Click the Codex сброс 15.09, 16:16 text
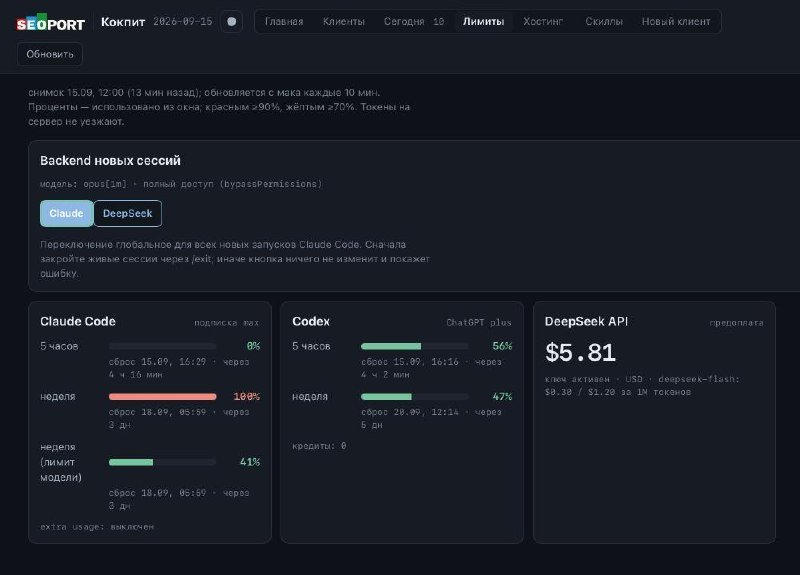The height and width of the screenshot is (575, 800). pyautogui.click(x=432, y=368)
